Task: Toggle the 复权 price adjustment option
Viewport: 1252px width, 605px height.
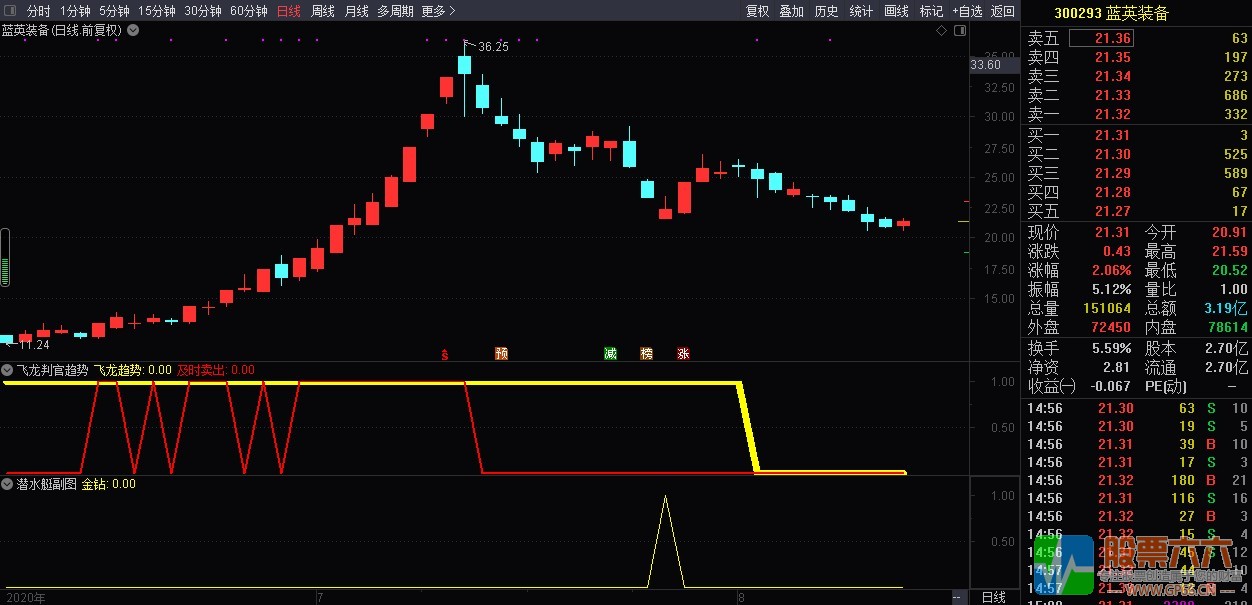Action: pos(758,11)
